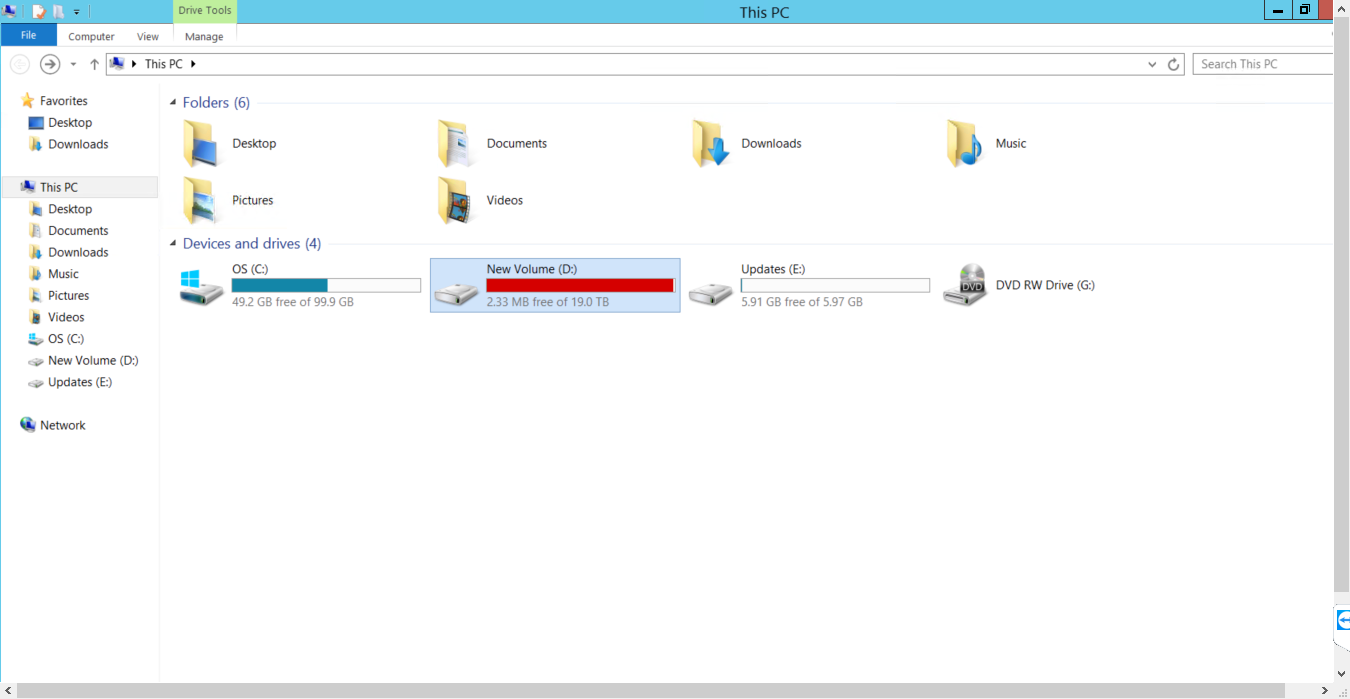1350x699 pixels.
Task: Click This PC in the address bar
Action: [x=164, y=64]
